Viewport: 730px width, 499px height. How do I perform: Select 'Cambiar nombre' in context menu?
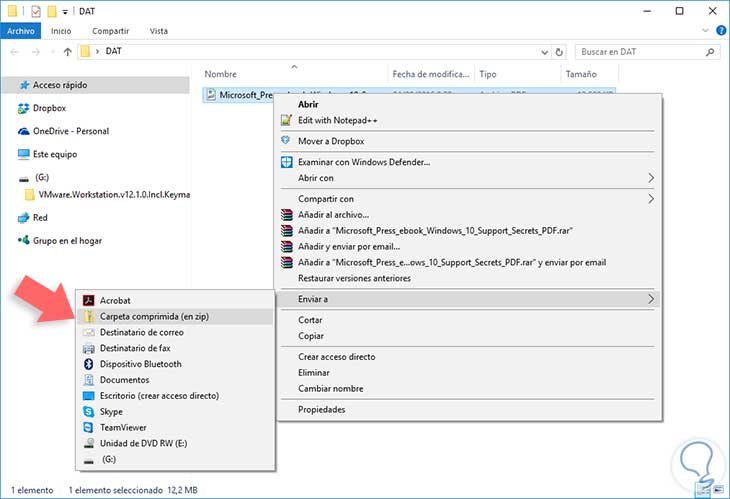pyautogui.click(x=330, y=388)
